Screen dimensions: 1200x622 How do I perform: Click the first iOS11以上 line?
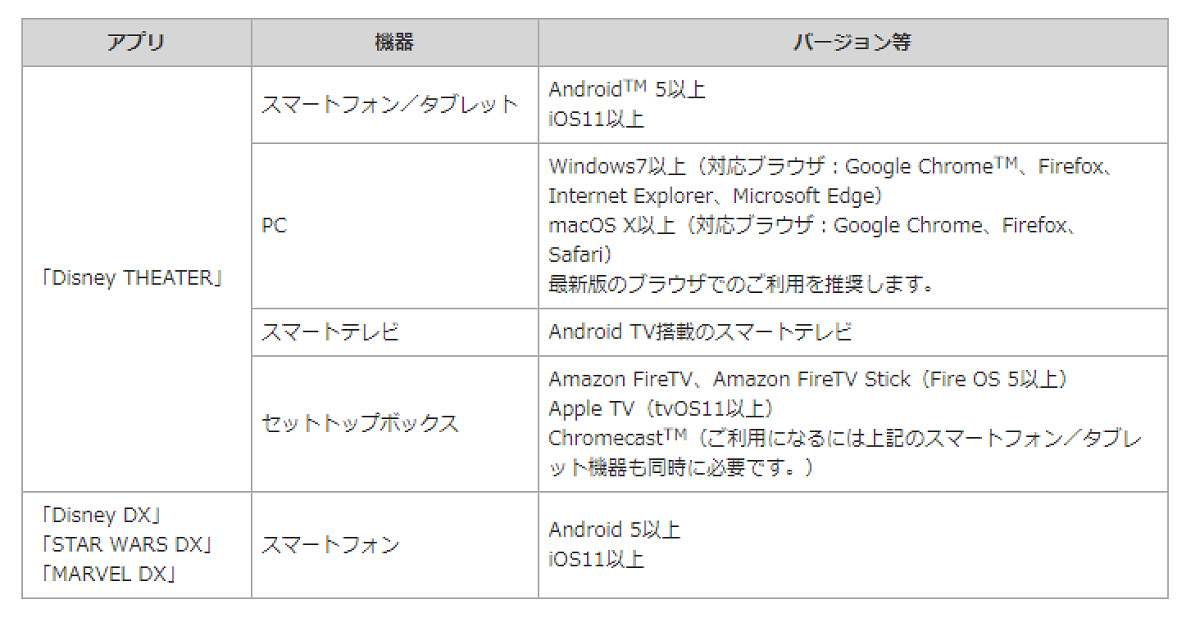coord(596,119)
